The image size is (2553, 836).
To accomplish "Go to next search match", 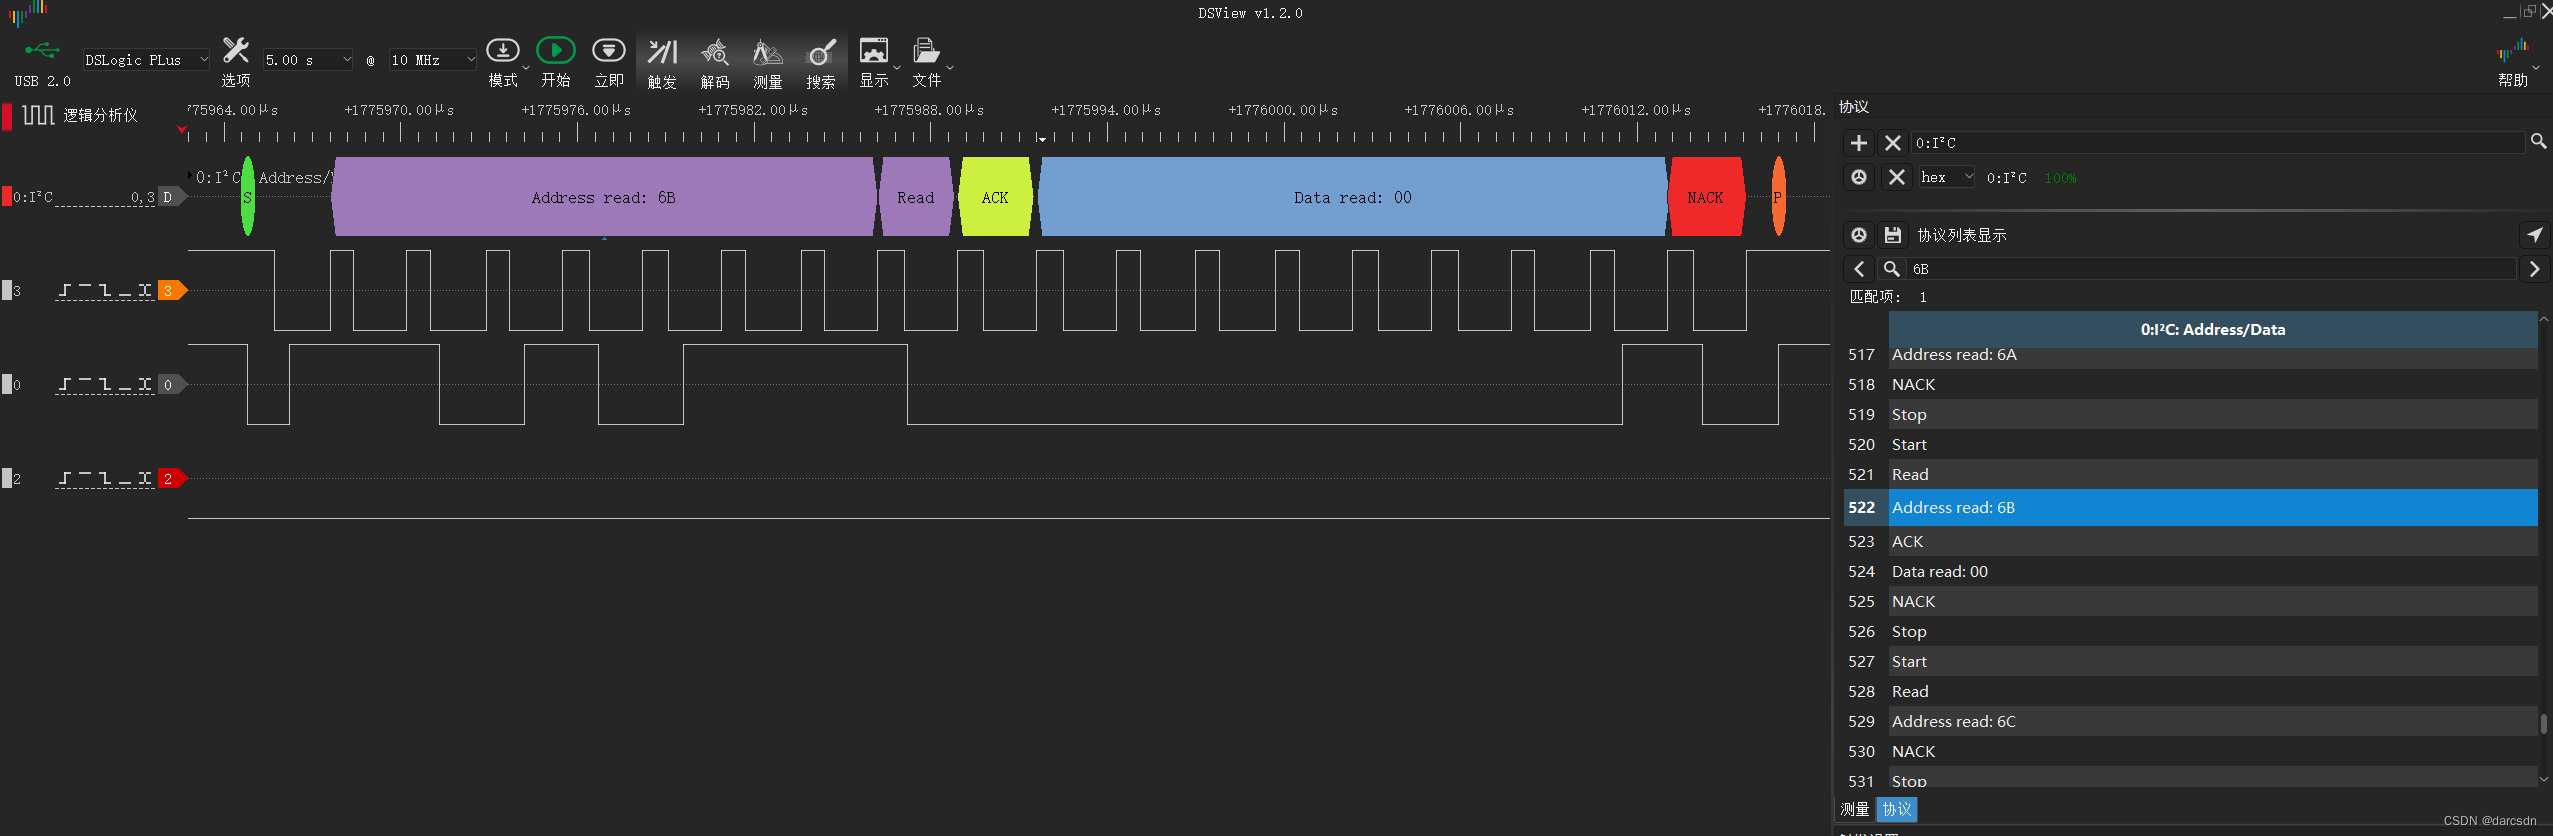I will point(2534,269).
